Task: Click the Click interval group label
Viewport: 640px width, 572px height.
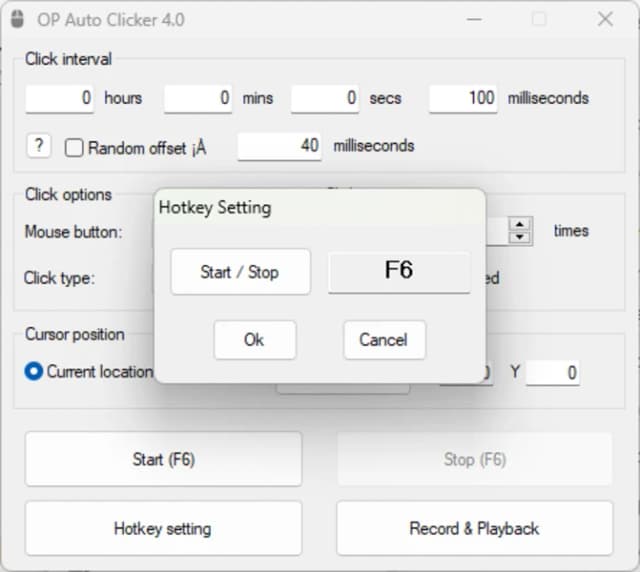Action: click(68, 59)
